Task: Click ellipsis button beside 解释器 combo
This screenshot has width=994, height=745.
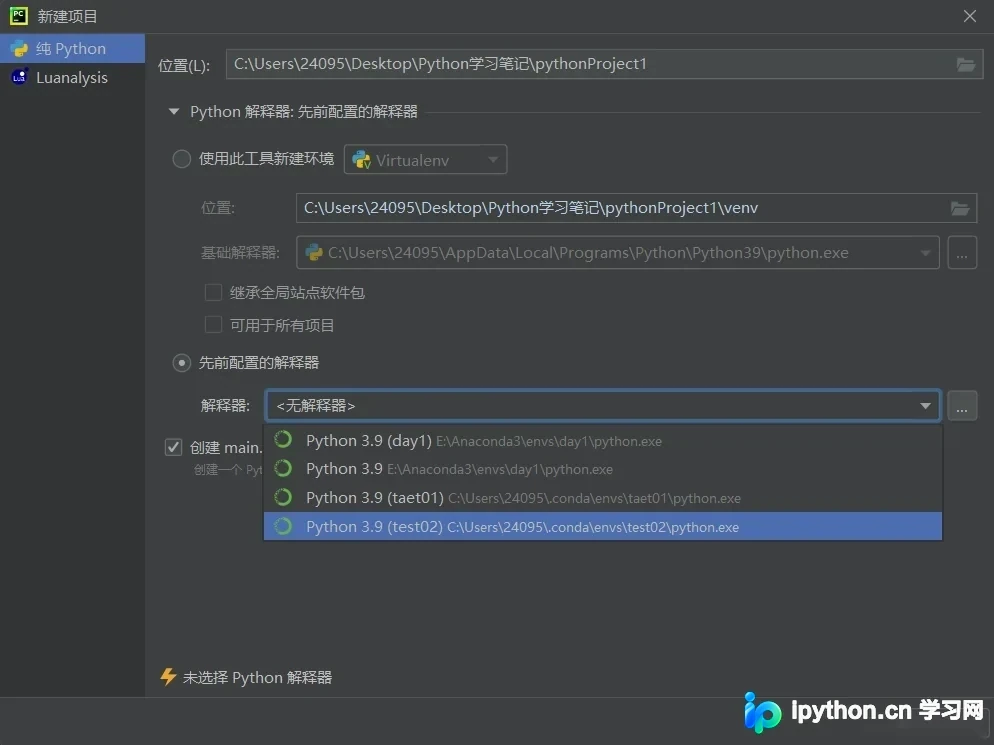Action: pos(962,406)
